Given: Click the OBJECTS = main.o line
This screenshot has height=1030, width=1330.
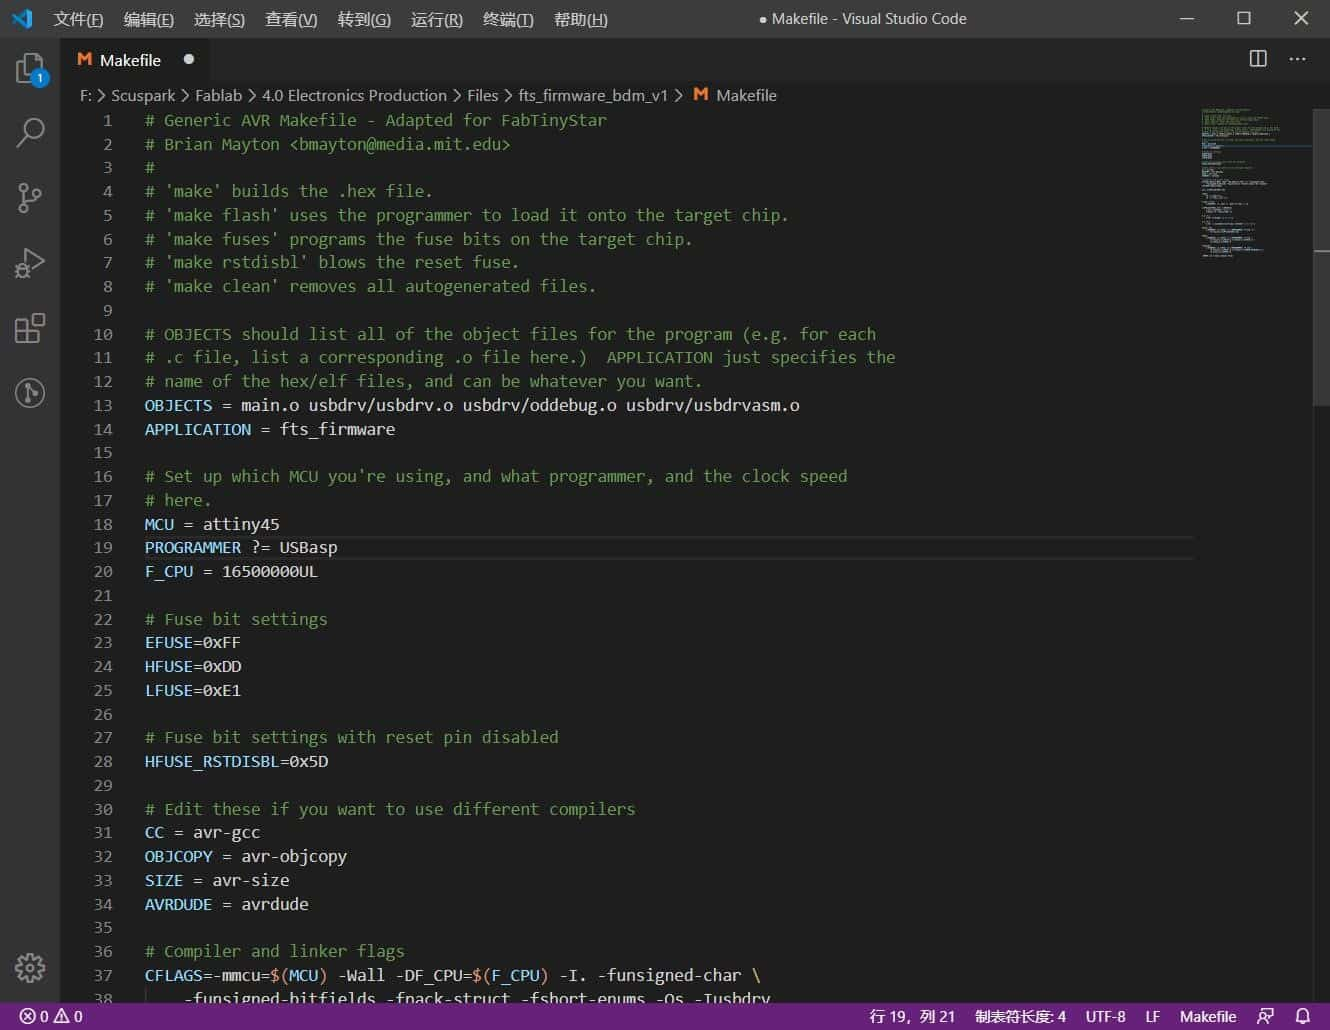Looking at the screenshot, I should coord(472,405).
